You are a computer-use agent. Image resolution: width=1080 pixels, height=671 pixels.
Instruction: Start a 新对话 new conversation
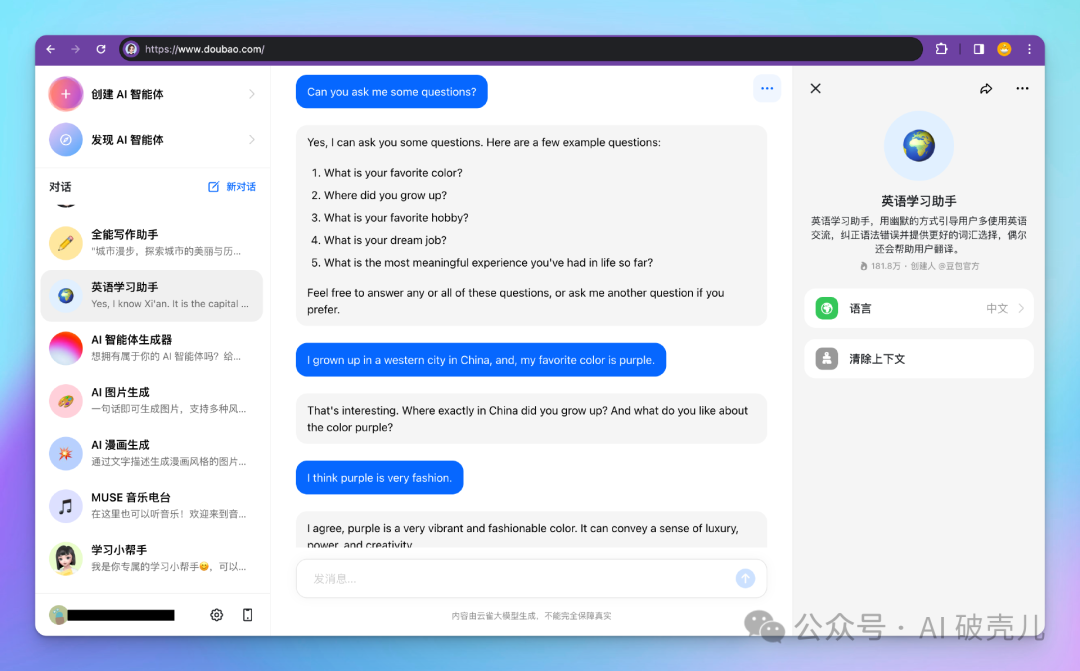pyautogui.click(x=232, y=187)
